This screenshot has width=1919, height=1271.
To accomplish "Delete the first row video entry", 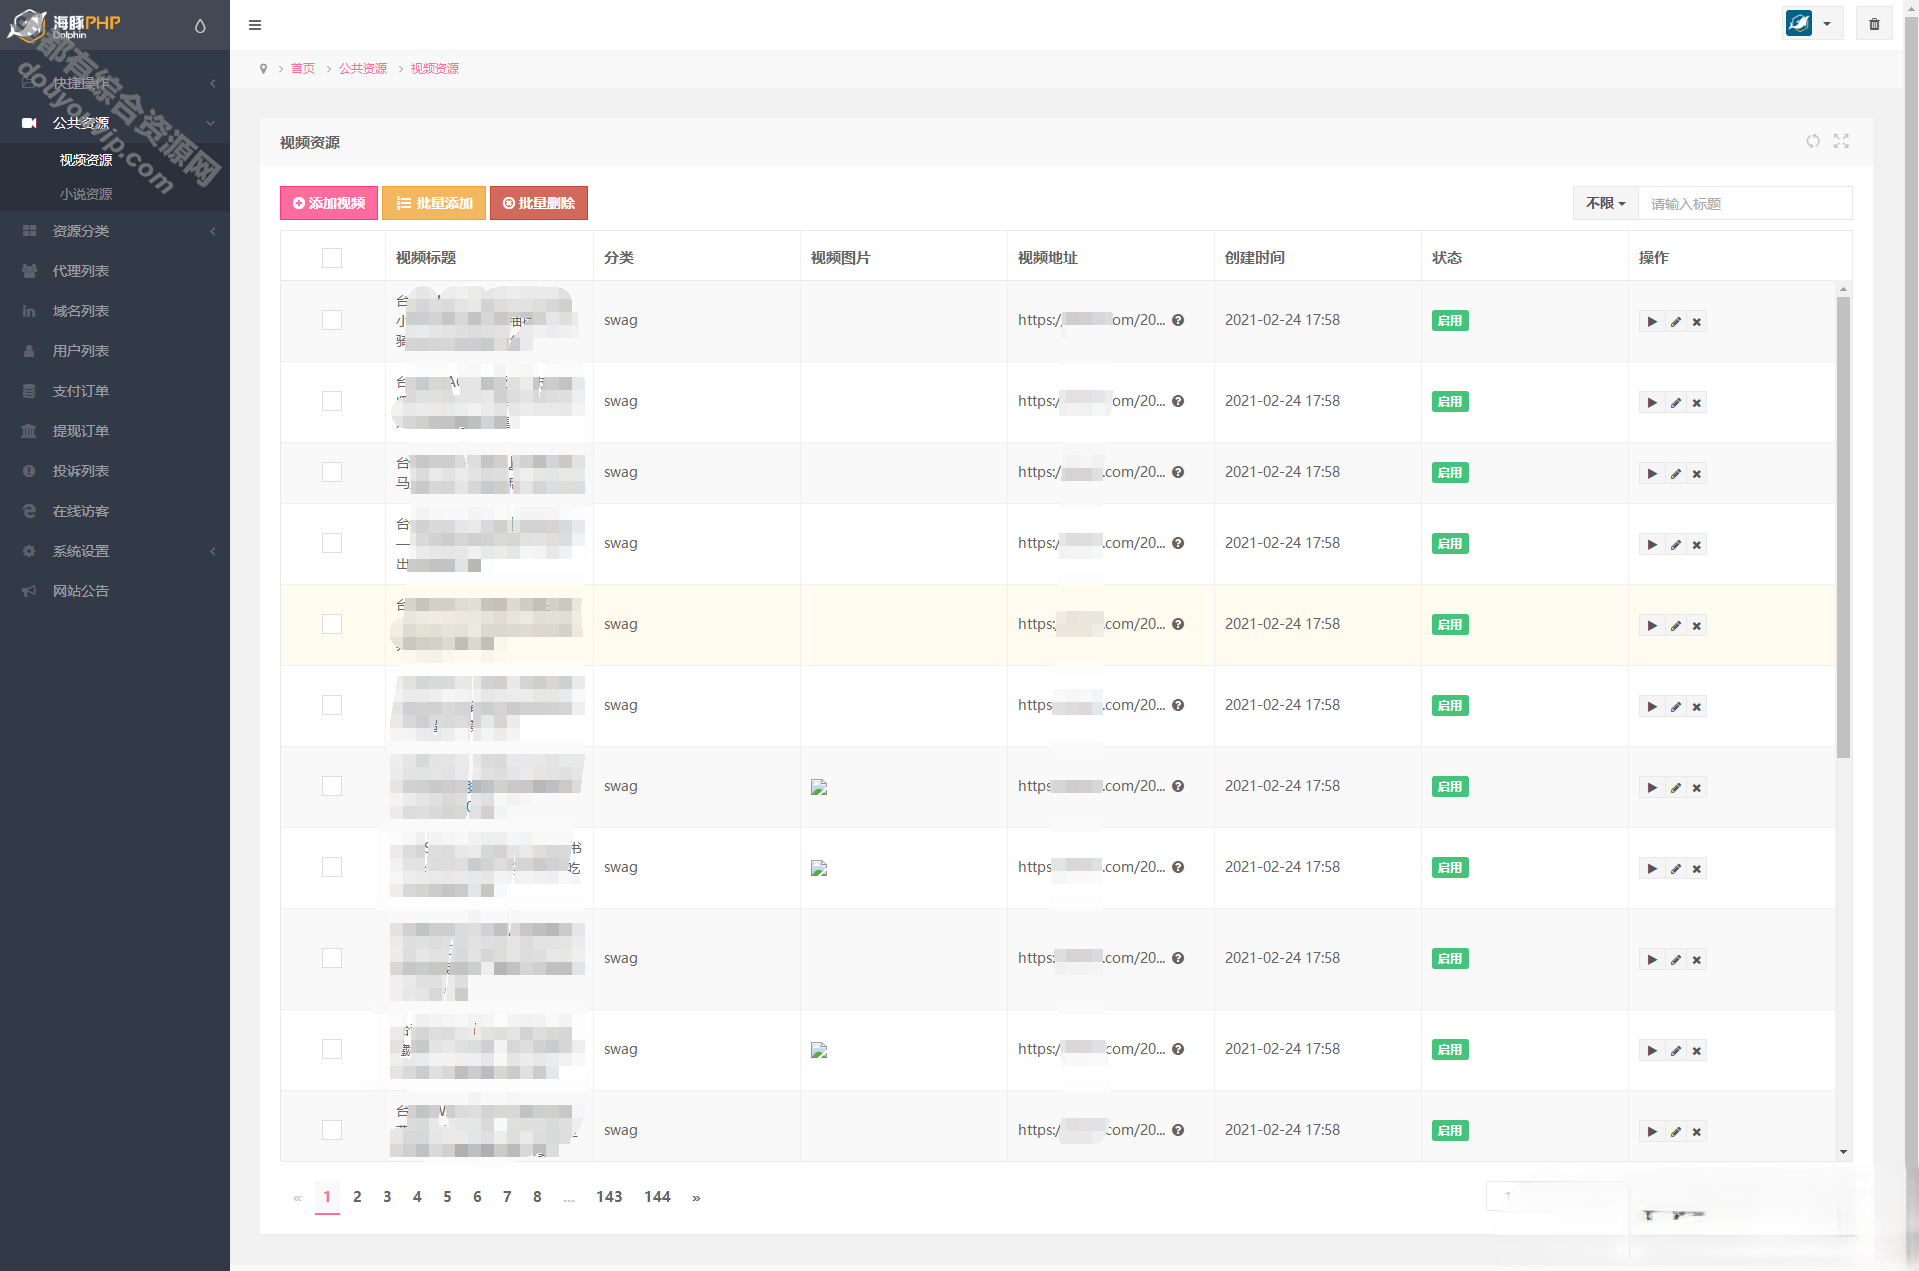I will pos(1696,322).
